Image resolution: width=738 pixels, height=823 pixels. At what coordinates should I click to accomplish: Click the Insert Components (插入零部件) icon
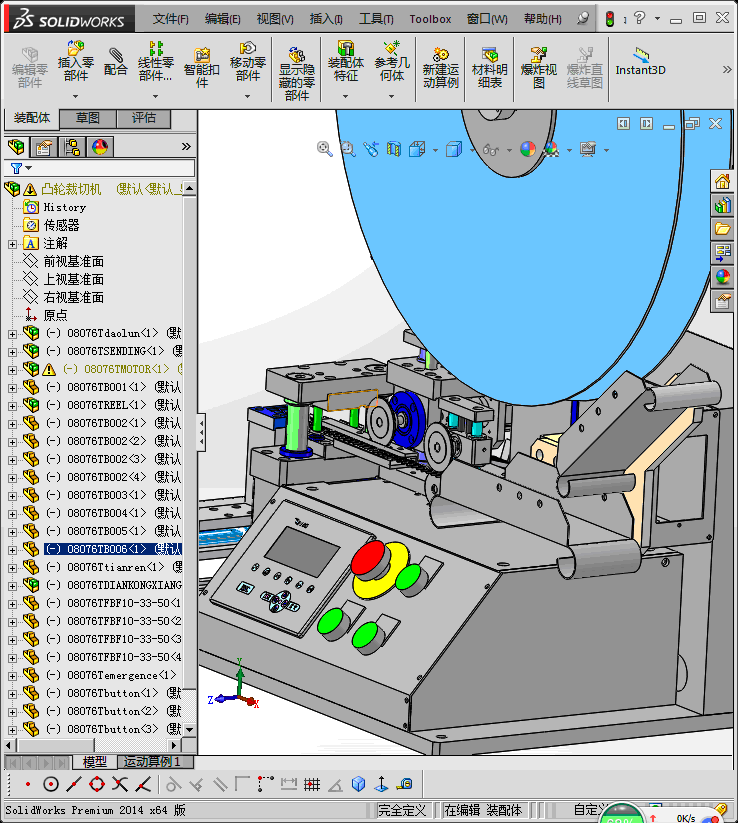tap(76, 60)
